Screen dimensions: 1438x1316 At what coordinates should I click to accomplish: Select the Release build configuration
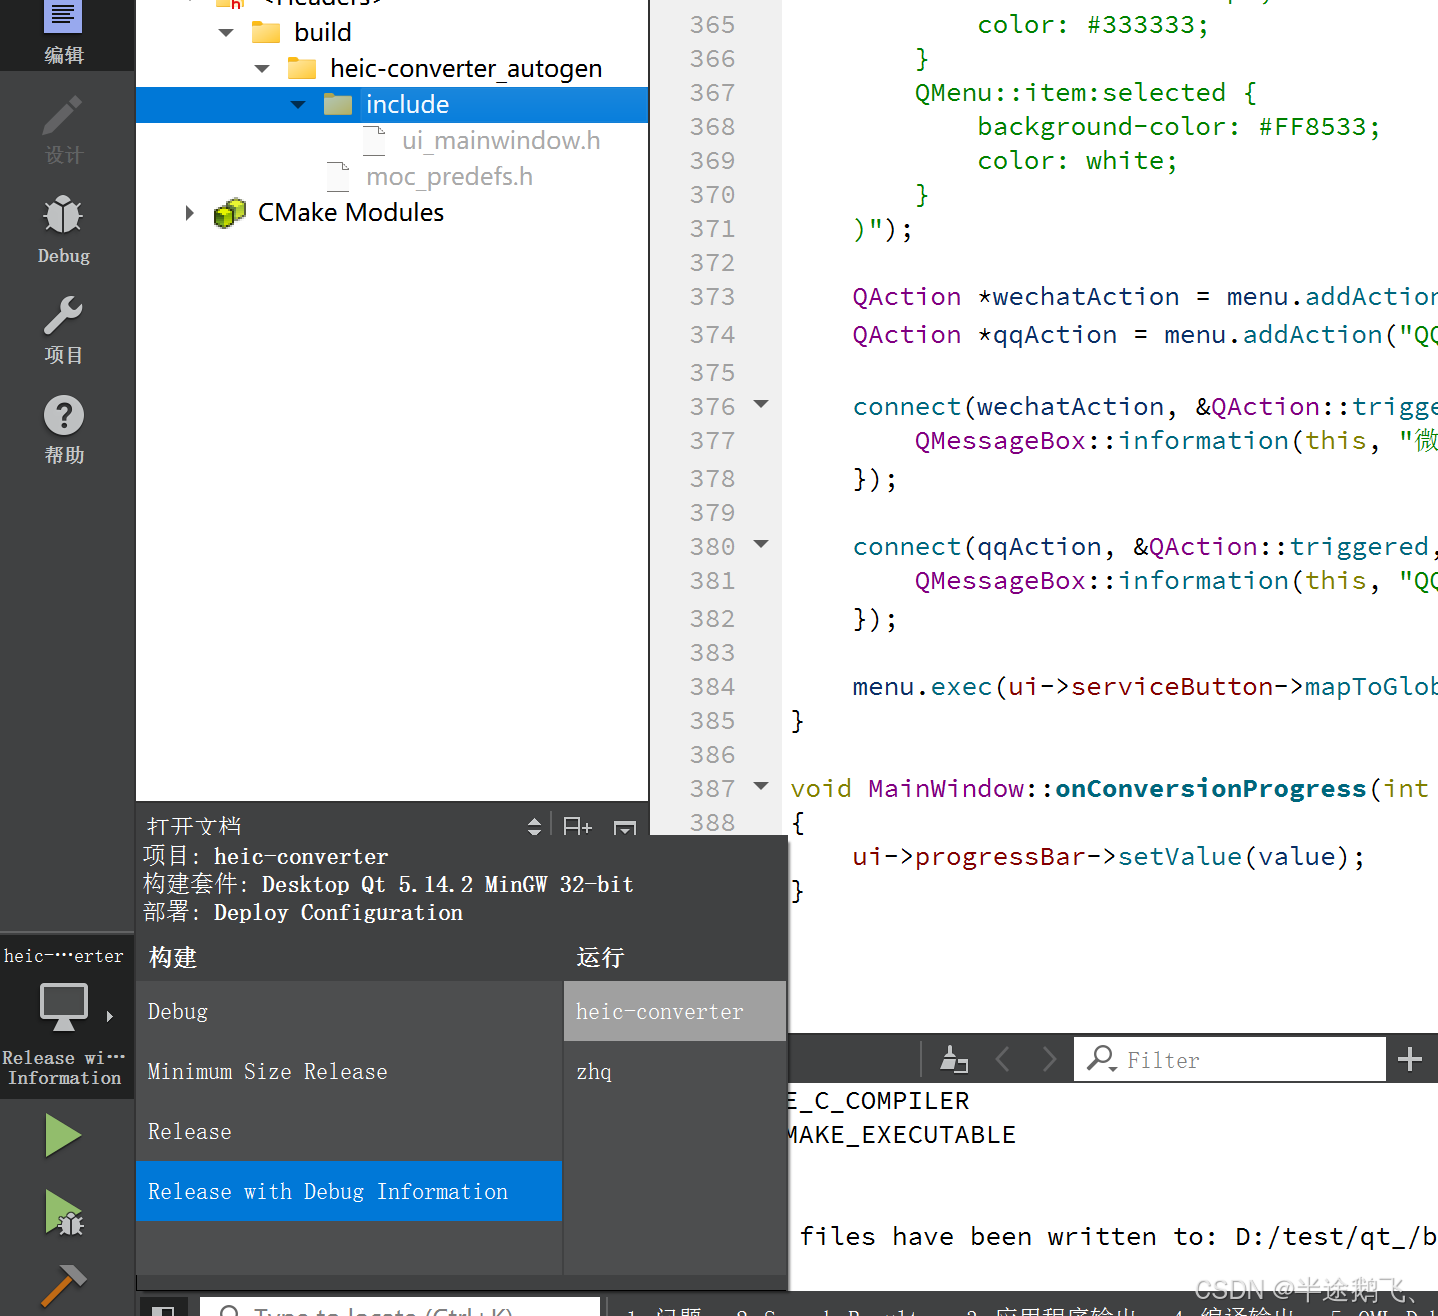click(349, 1131)
